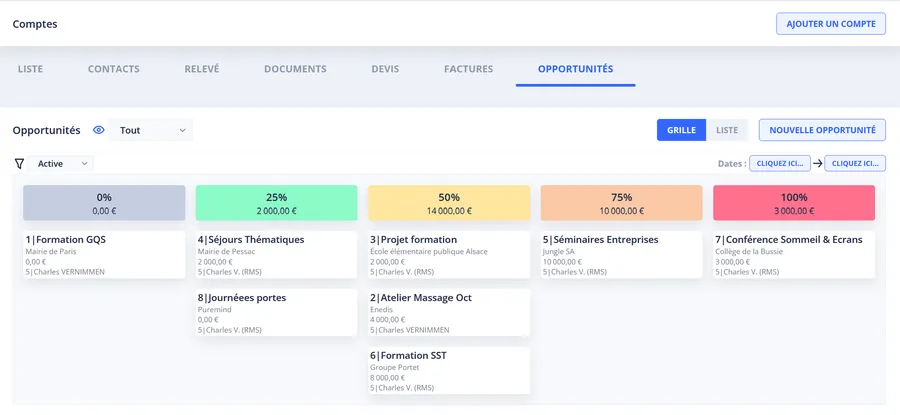Switch to GRILLE view

pyautogui.click(x=681, y=130)
